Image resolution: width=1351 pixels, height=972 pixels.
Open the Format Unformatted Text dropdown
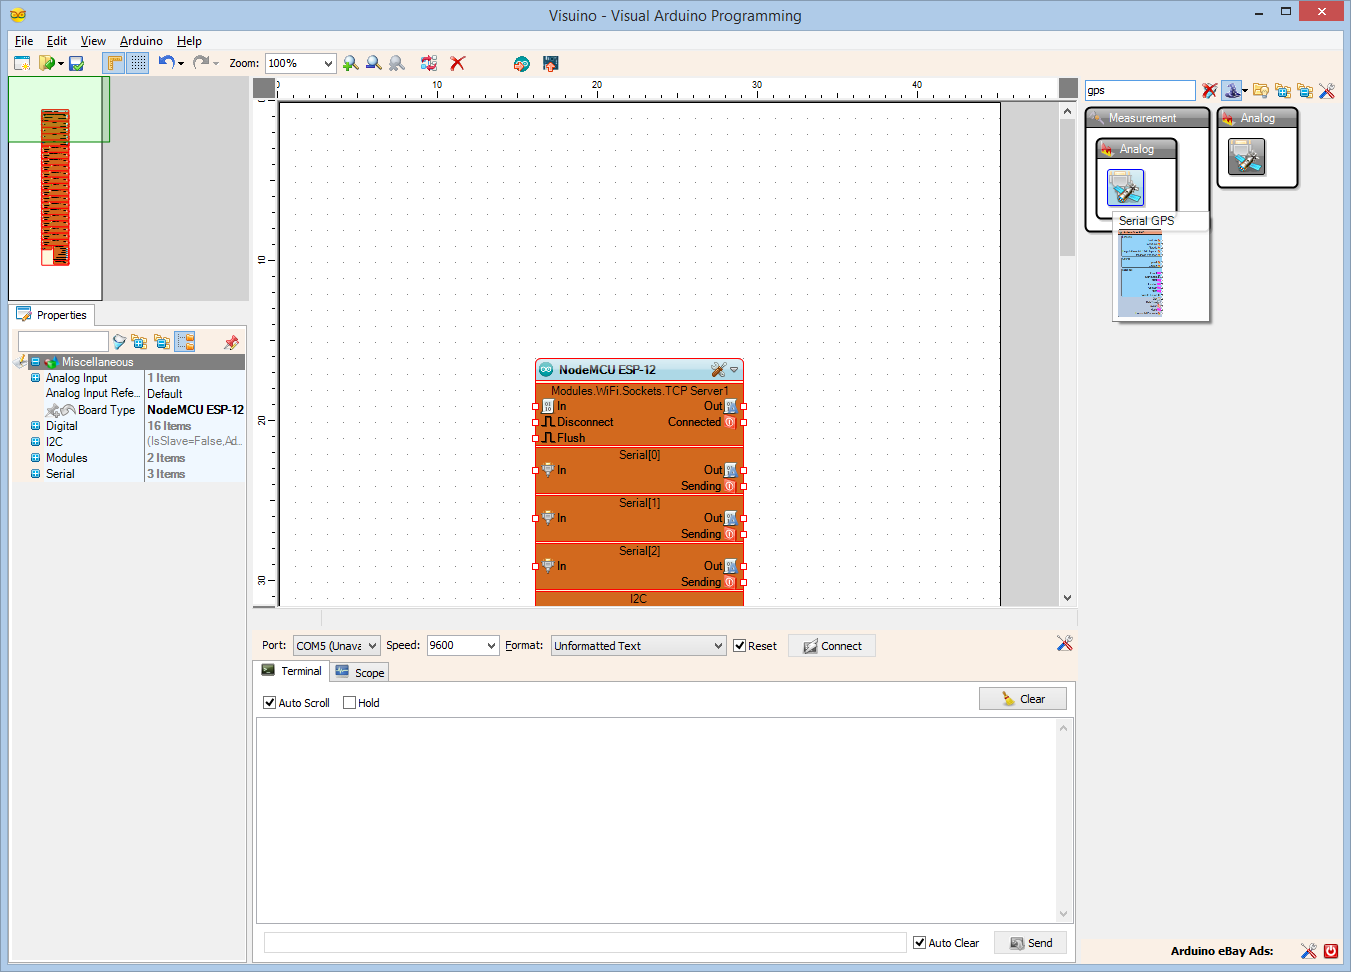click(638, 646)
